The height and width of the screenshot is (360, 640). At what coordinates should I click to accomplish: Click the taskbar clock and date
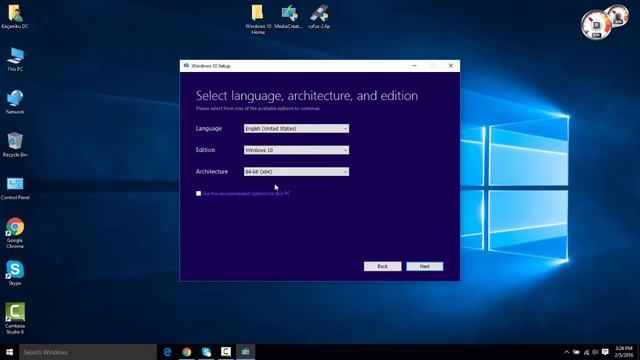point(624,352)
